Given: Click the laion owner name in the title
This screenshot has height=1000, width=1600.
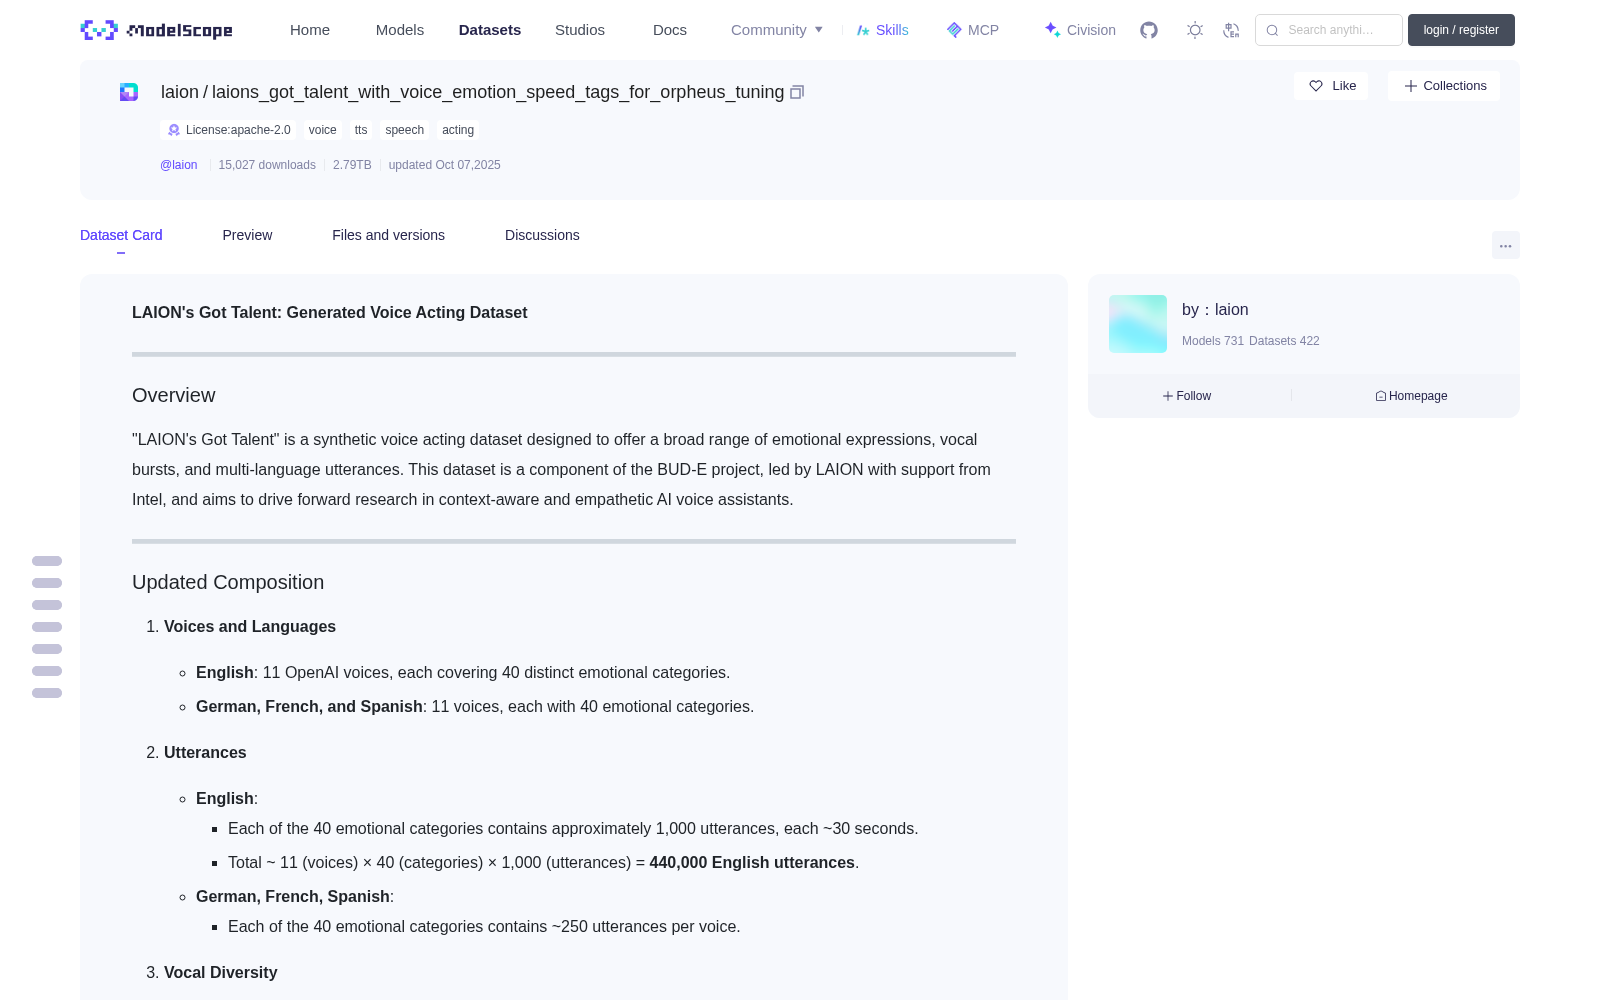Looking at the screenshot, I should [x=180, y=92].
